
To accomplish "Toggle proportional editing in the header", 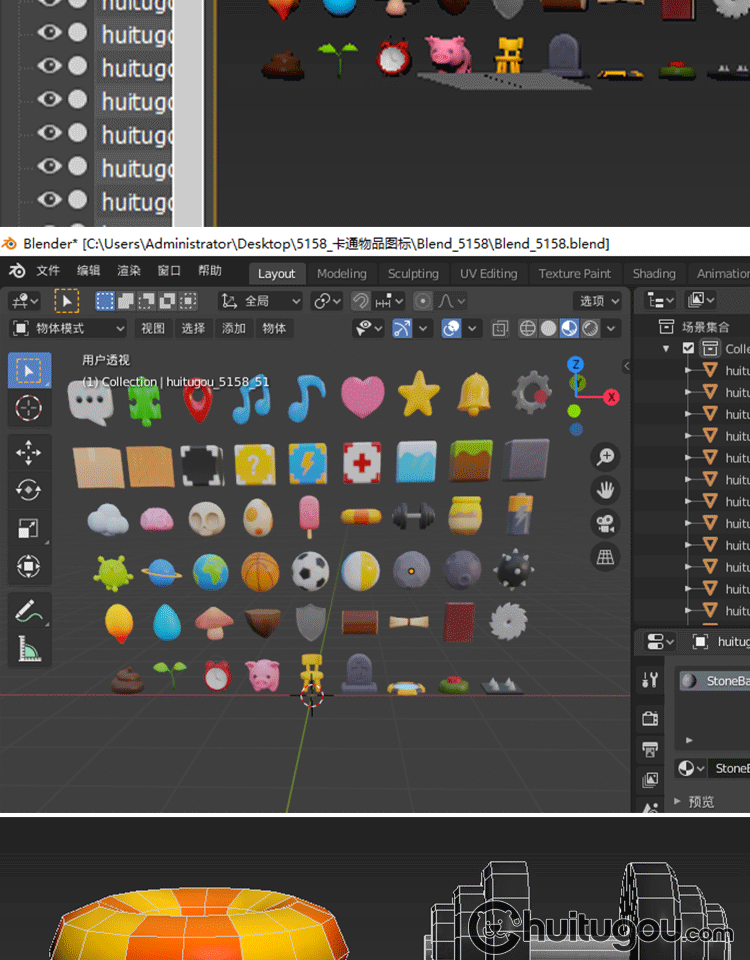I will [x=423, y=301].
